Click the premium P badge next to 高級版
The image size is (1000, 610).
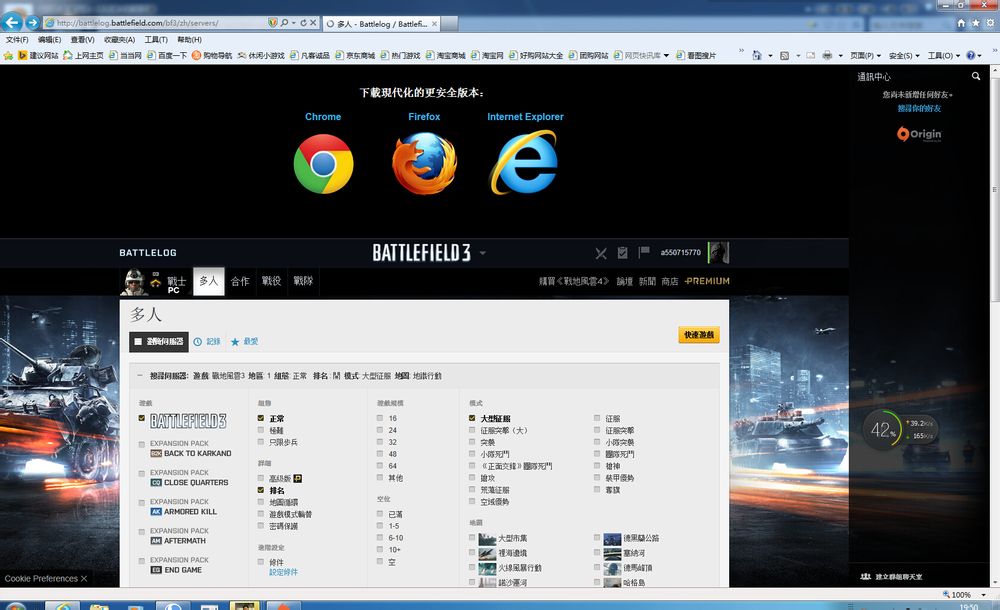[297, 479]
